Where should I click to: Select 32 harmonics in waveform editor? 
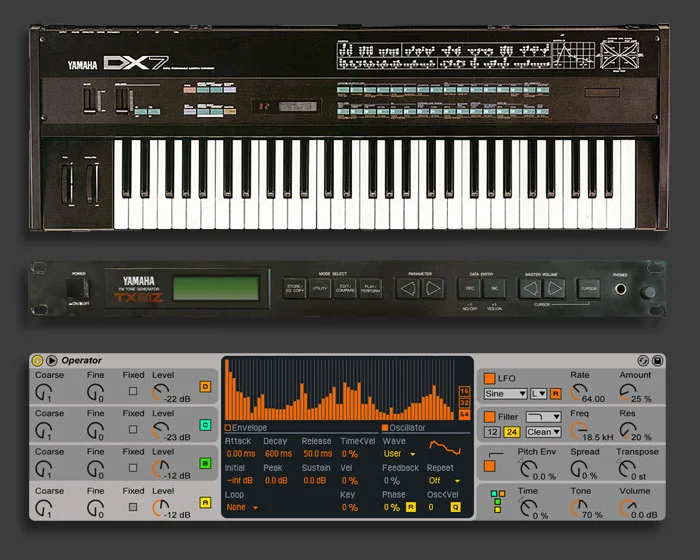(x=464, y=403)
